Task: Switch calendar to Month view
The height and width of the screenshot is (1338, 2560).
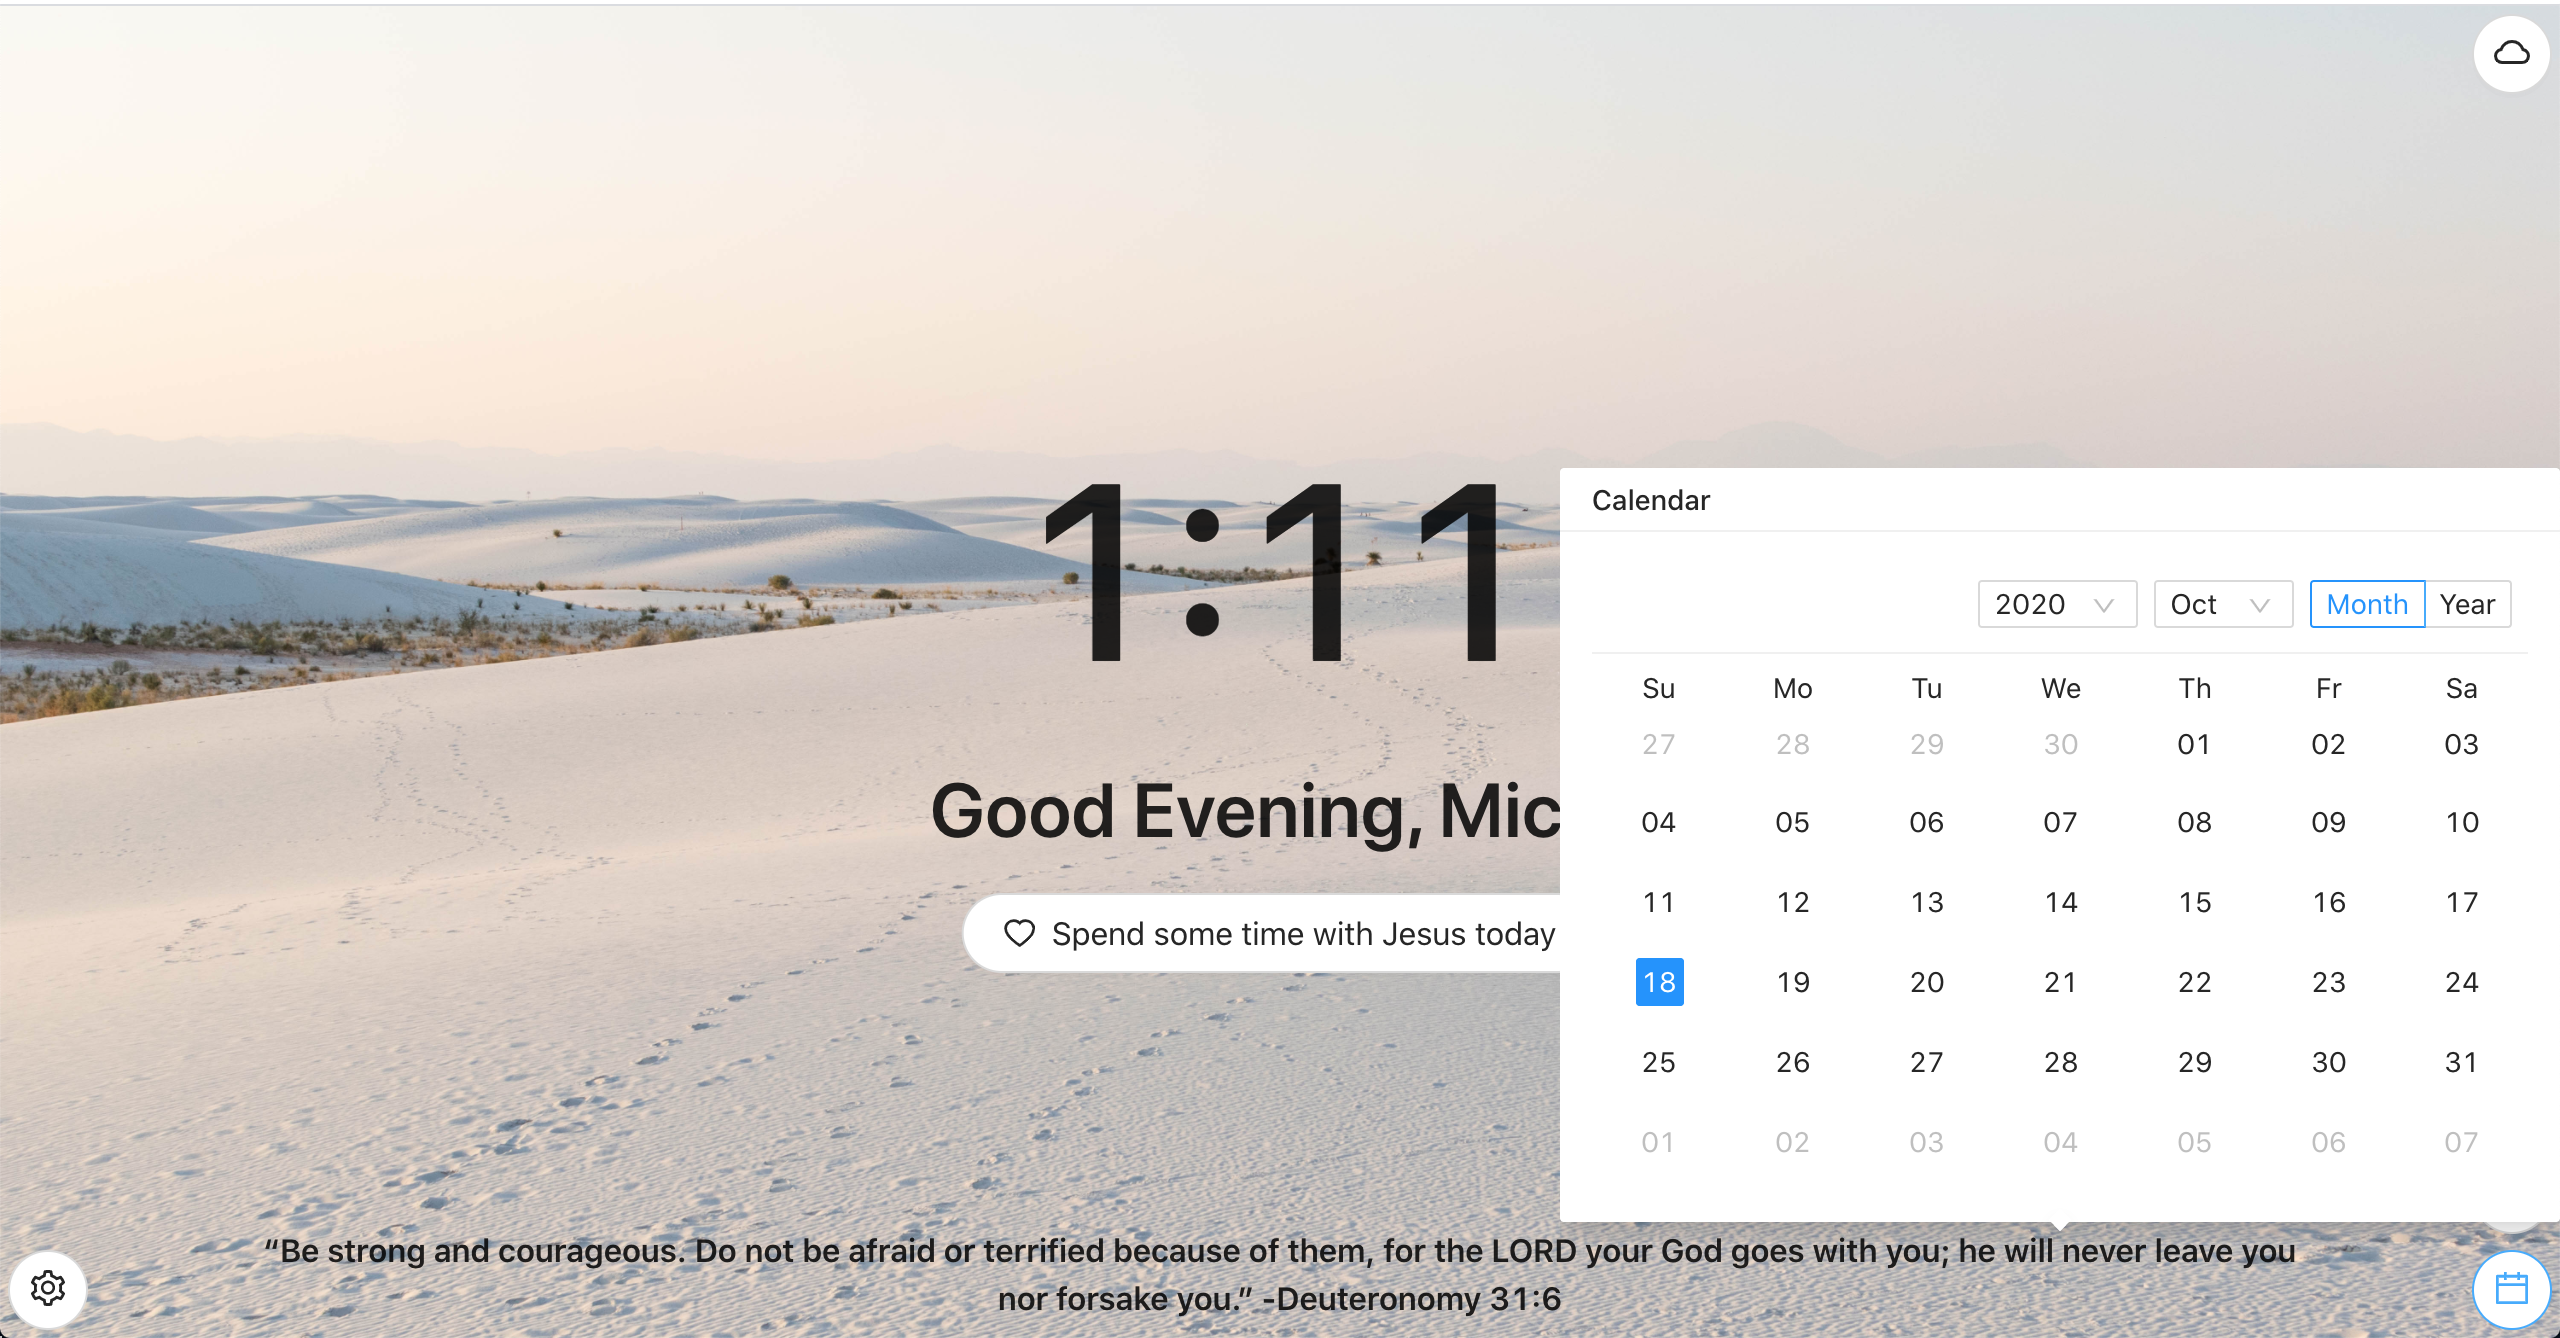Action: [2366, 604]
